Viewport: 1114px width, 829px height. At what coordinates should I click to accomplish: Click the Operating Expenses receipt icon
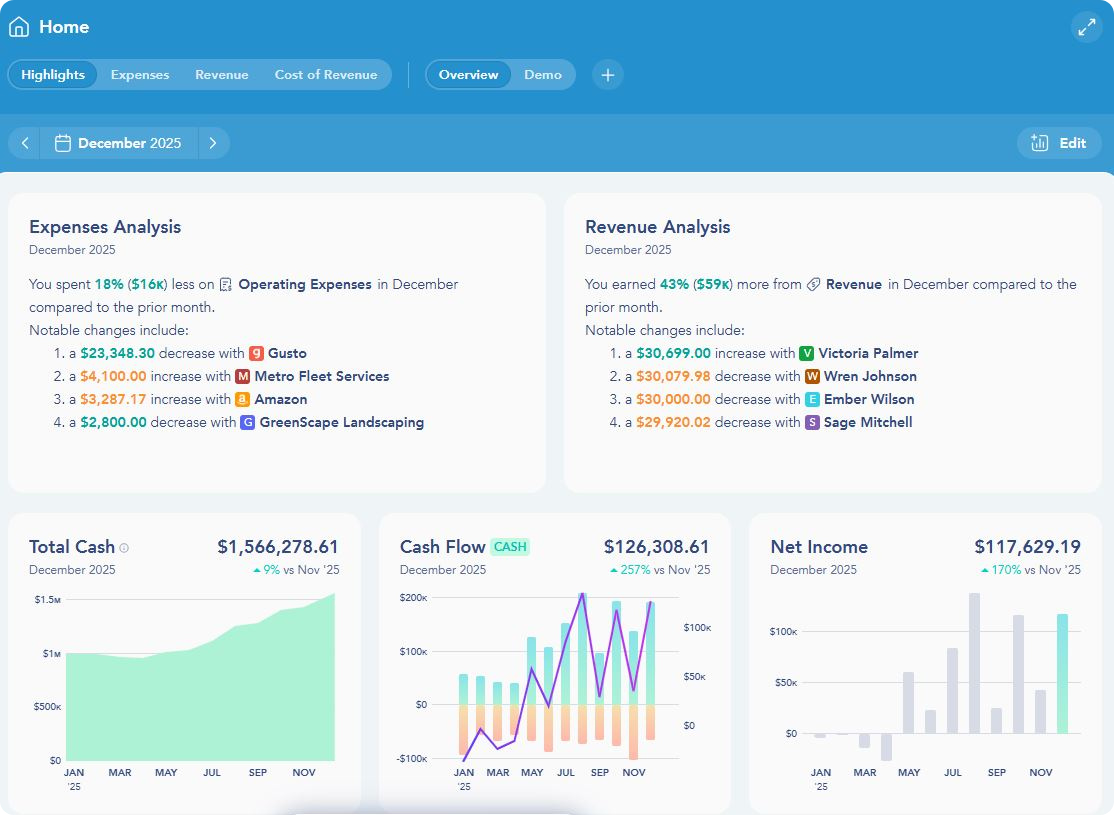[x=226, y=285]
